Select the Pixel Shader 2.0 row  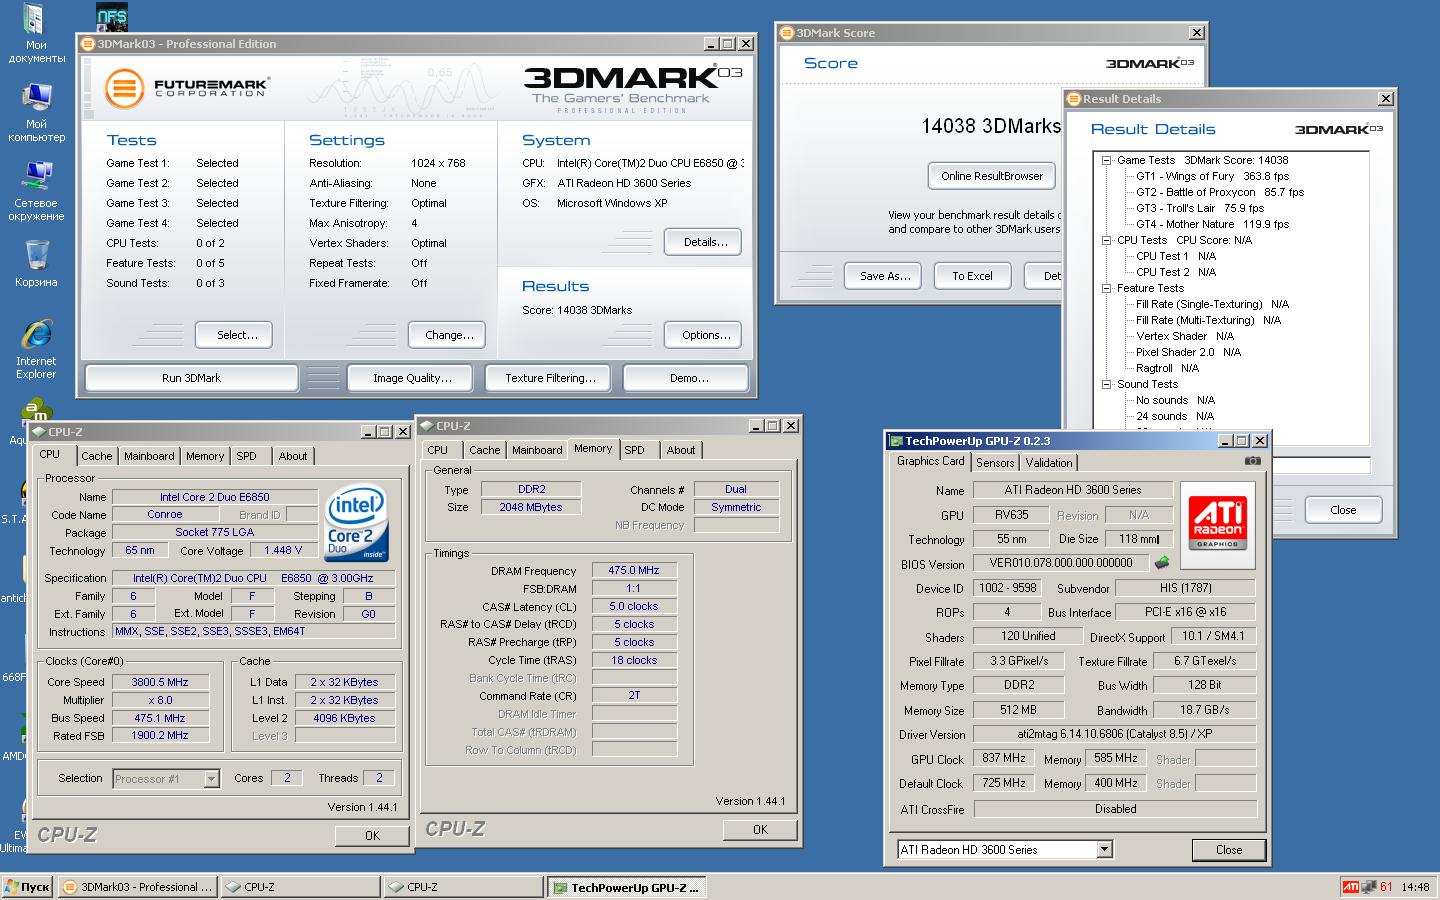click(1188, 352)
